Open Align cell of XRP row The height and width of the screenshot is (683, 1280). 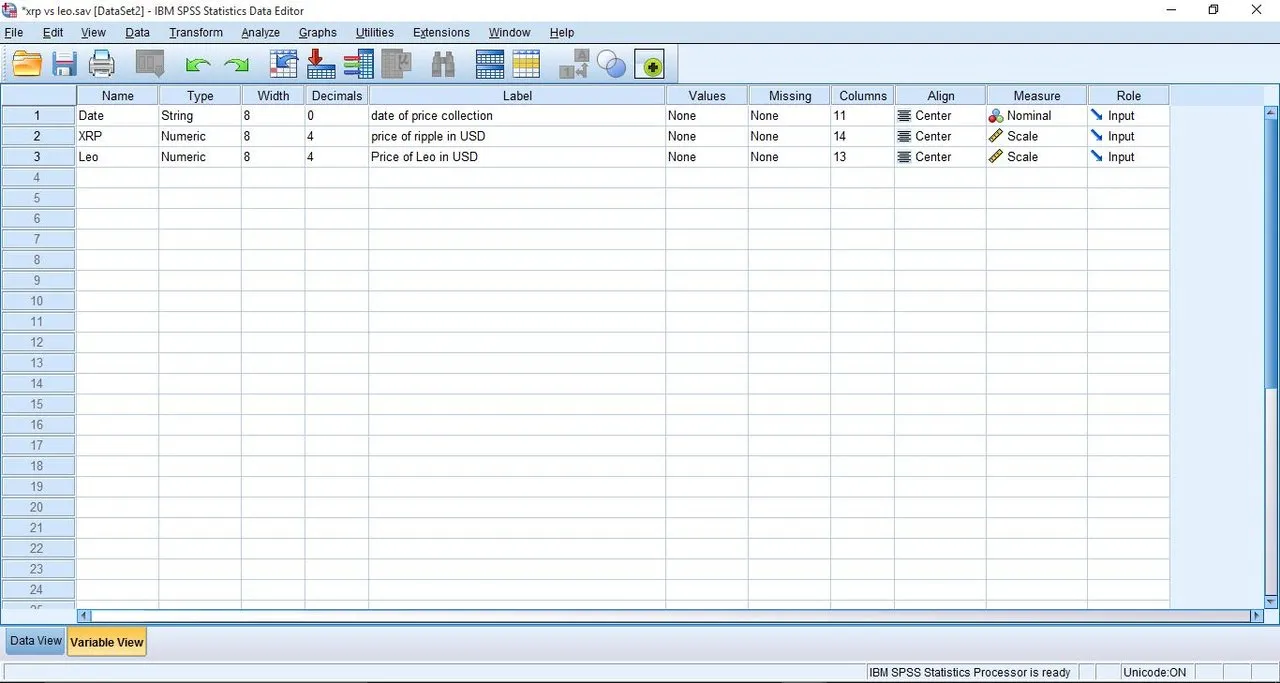point(941,136)
